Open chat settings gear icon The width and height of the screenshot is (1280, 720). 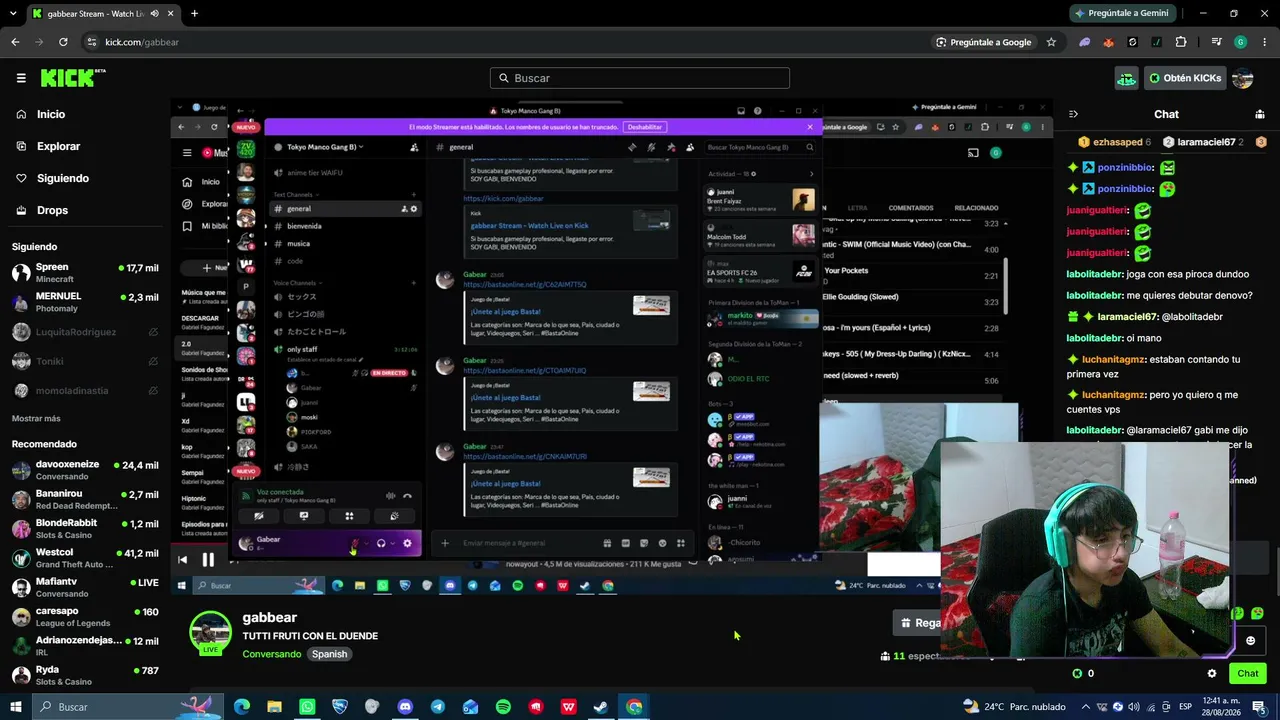pyautogui.click(x=1212, y=673)
